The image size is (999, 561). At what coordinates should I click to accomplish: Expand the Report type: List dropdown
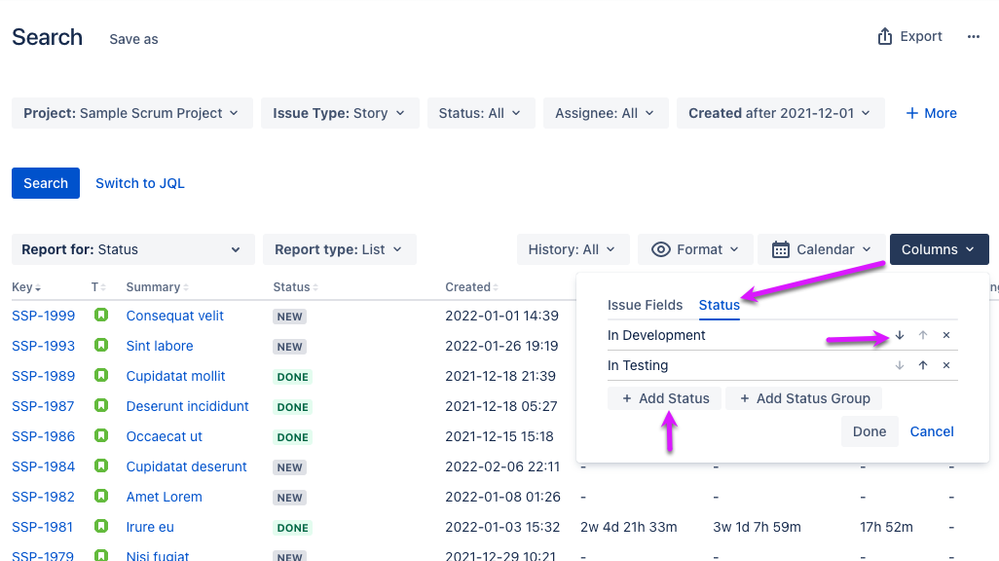[x=339, y=250]
